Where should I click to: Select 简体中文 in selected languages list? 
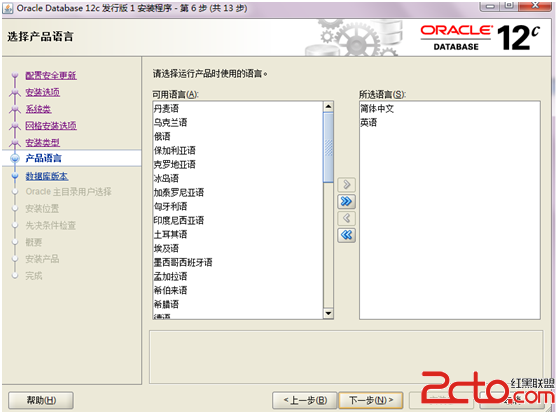point(449,109)
